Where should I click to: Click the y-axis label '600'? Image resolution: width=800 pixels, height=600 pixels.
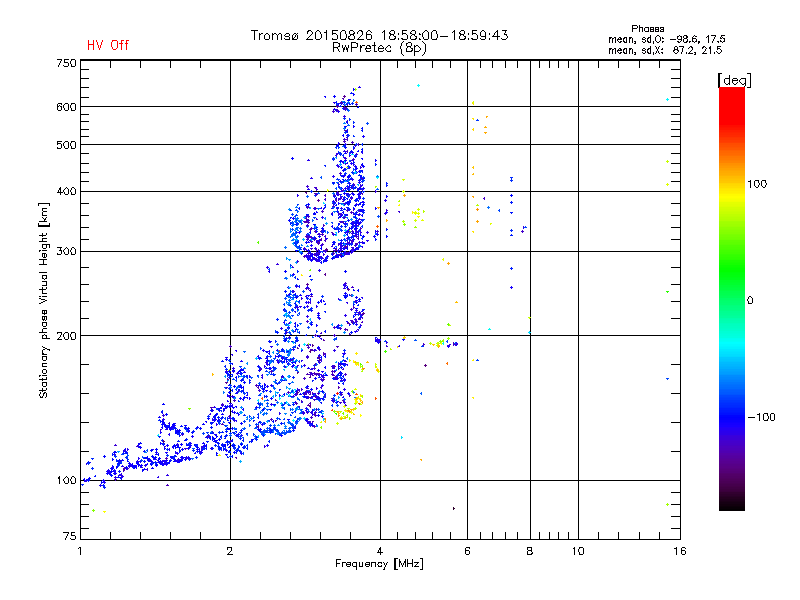click(66, 107)
